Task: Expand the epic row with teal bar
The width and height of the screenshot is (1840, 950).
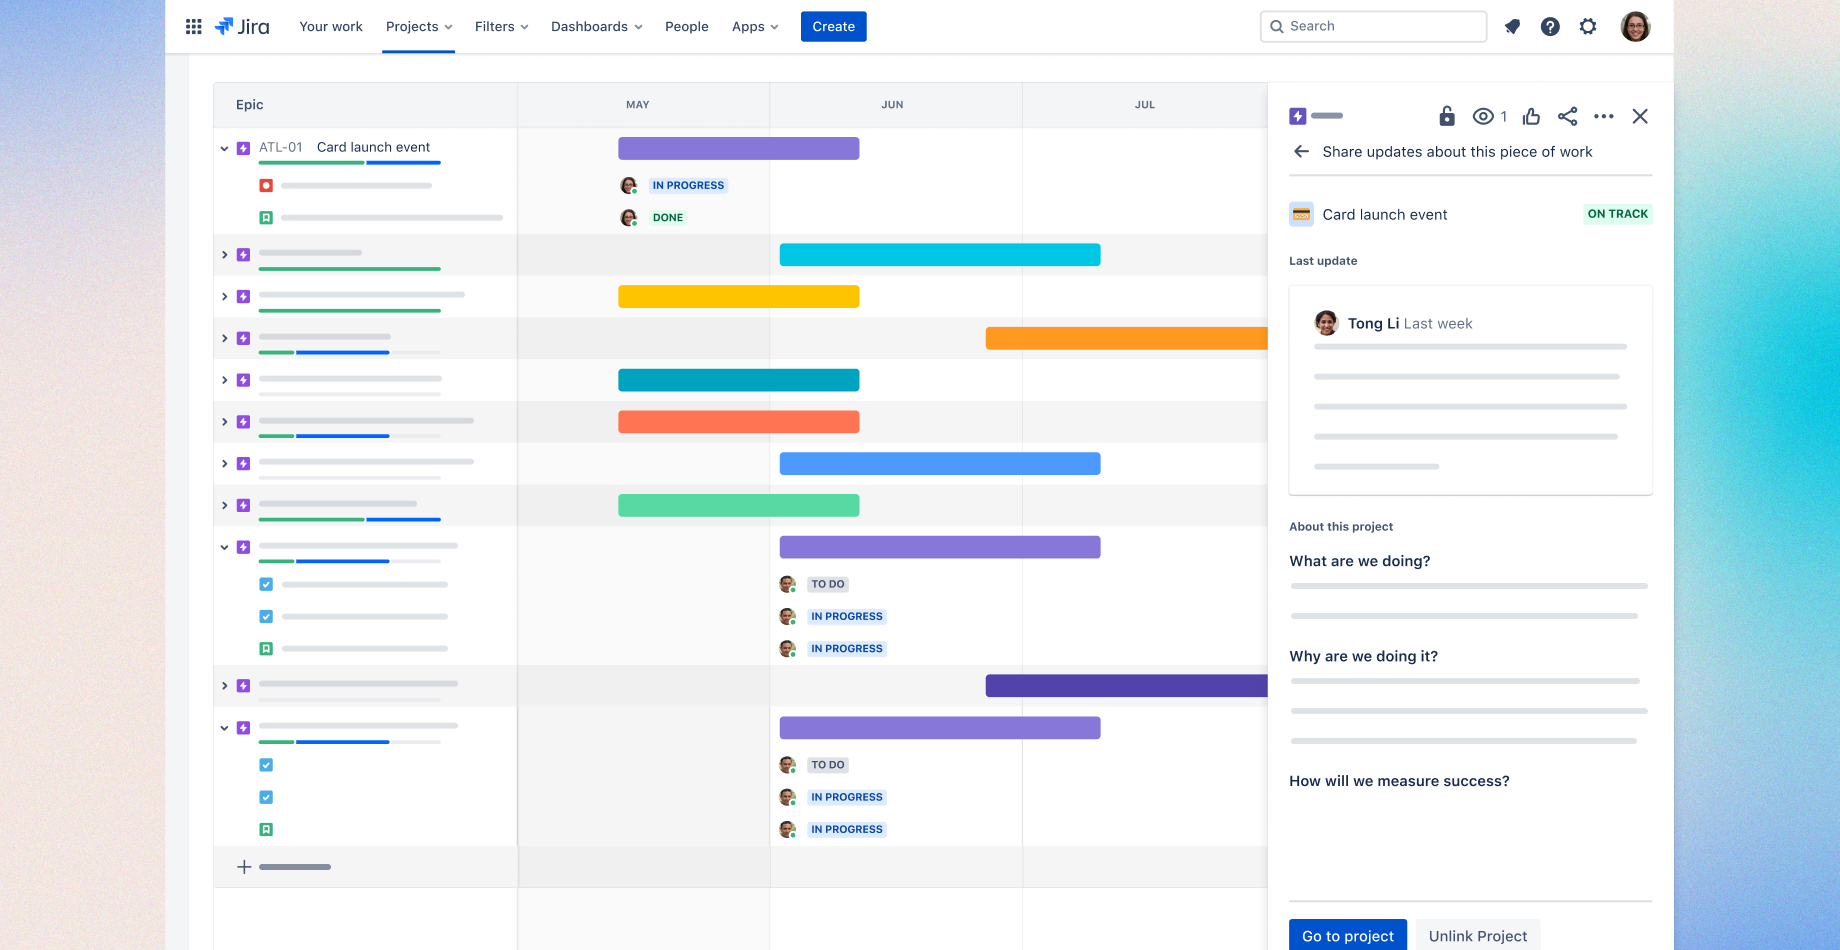Action: pos(224,381)
